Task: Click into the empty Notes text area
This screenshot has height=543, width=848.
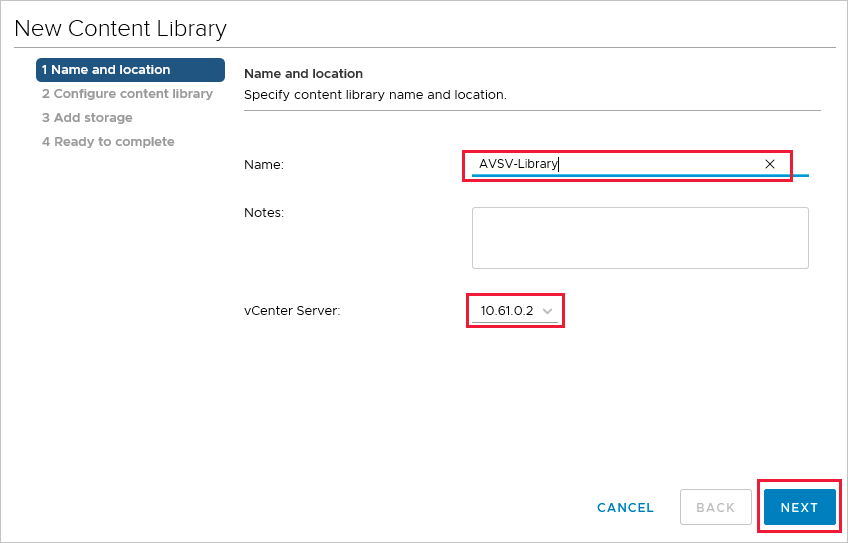Action: (640, 237)
